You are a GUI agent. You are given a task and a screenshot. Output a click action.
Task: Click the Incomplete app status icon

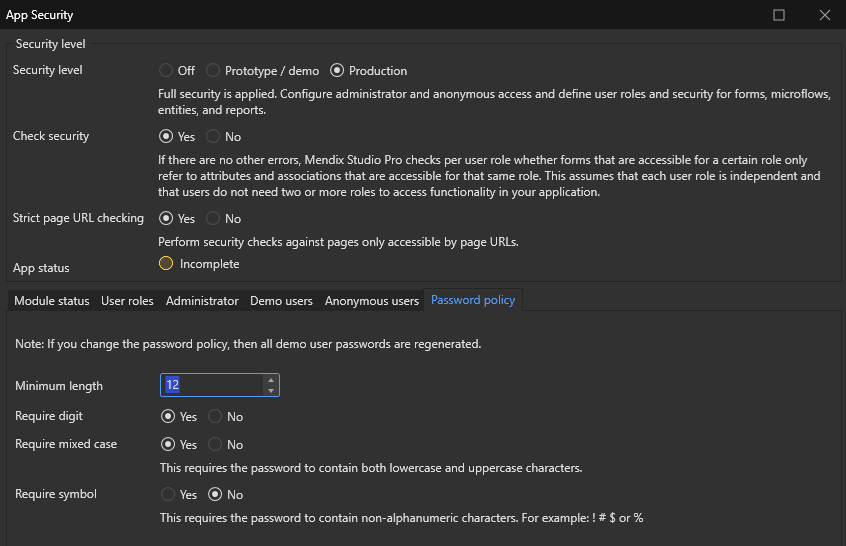tap(166, 264)
